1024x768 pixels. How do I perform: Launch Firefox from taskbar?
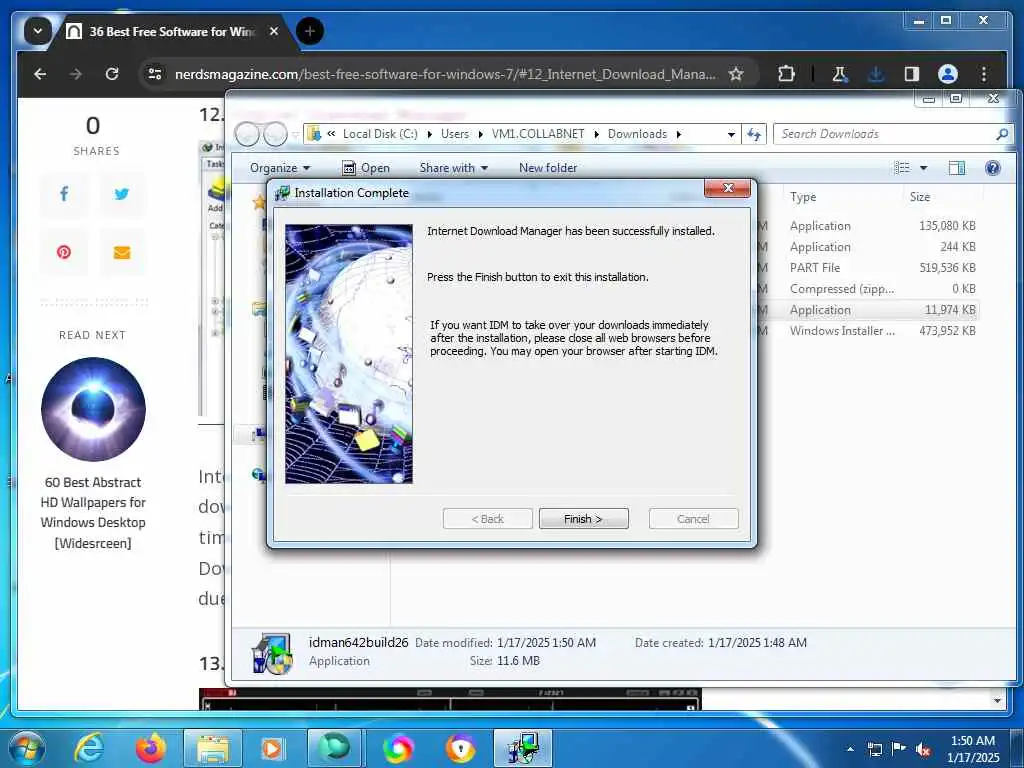point(151,748)
